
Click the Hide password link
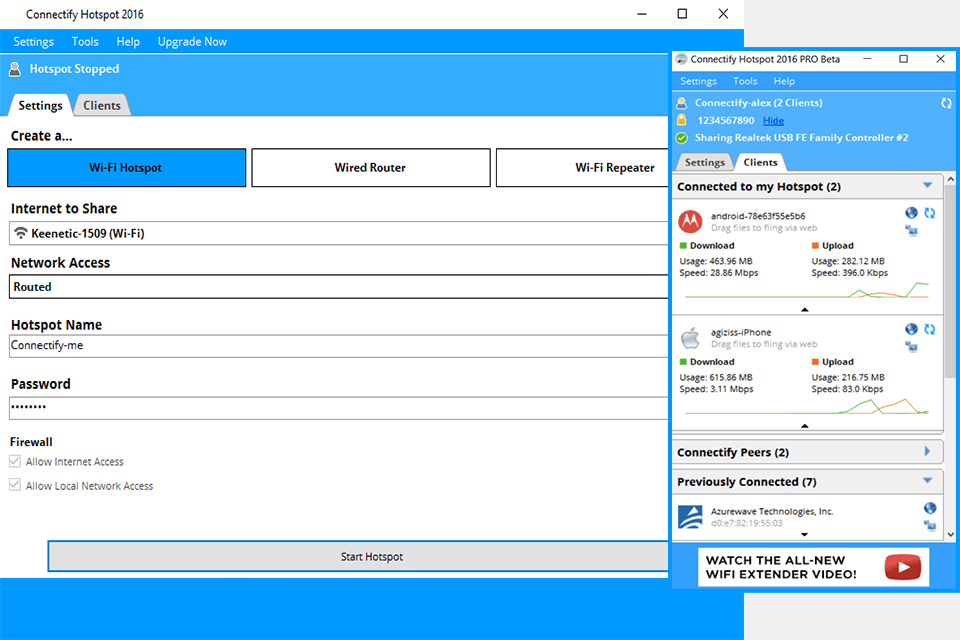[x=773, y=121]
